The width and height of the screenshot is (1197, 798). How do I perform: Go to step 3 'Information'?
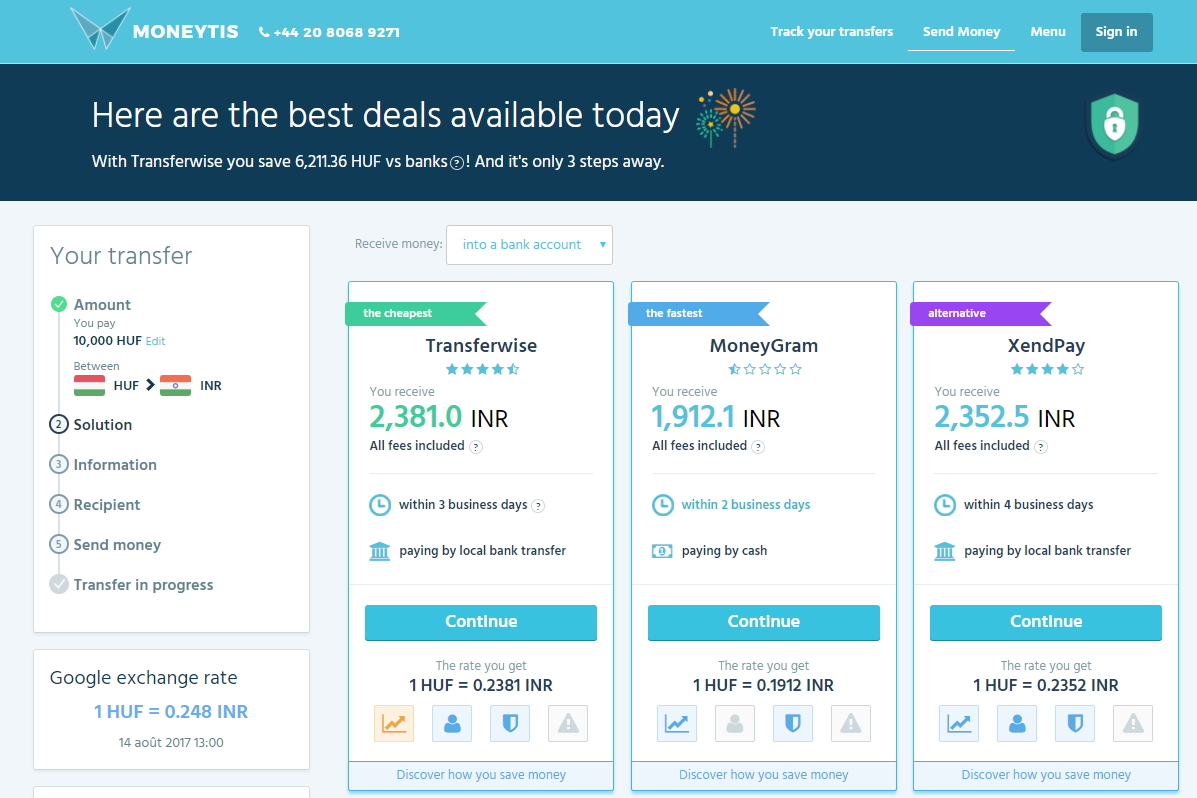[115, 464]
